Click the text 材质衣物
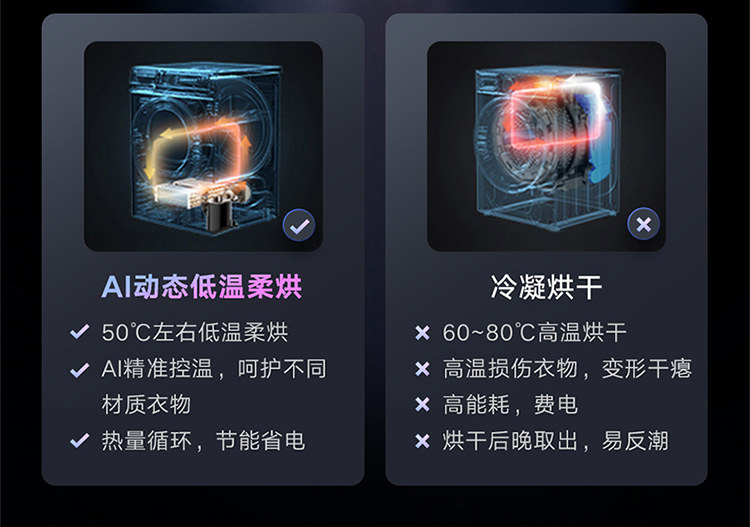The height and width of the screenshot is (527, 750). [x=146, y=405]
